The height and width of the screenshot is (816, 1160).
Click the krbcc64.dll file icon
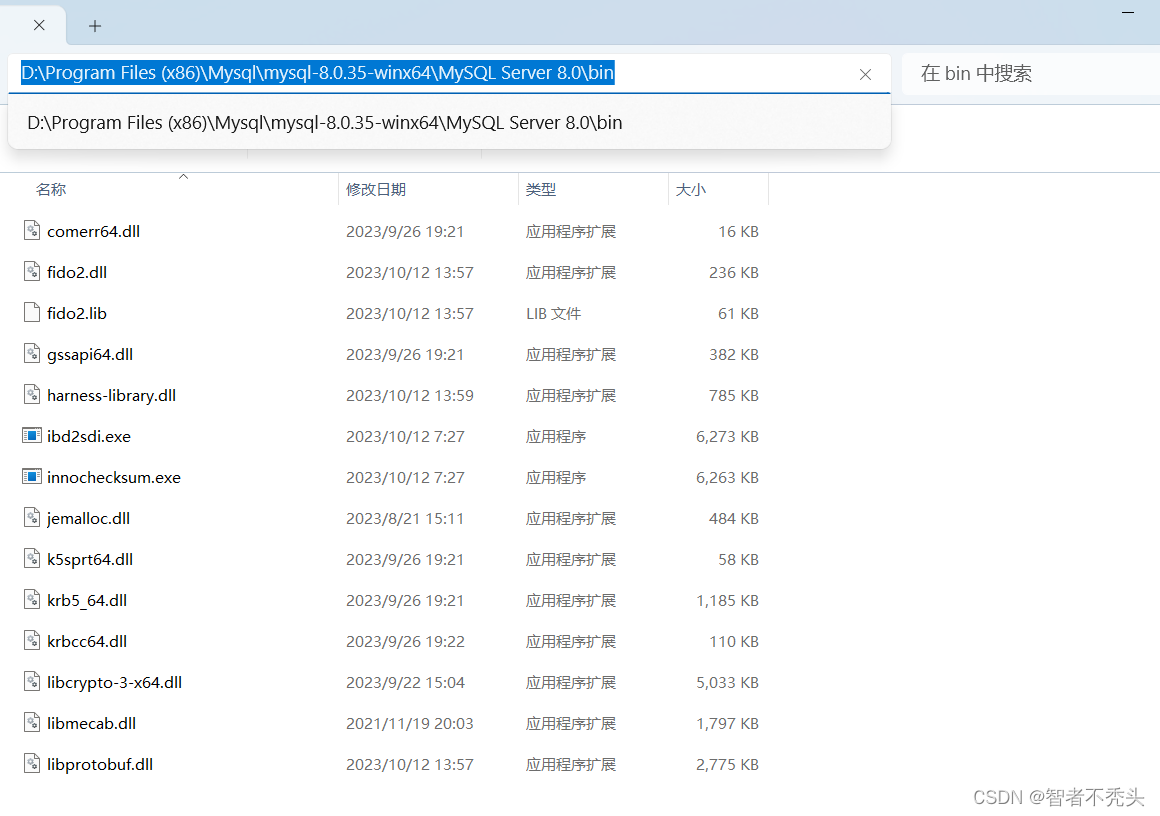[x=32, y=641]
